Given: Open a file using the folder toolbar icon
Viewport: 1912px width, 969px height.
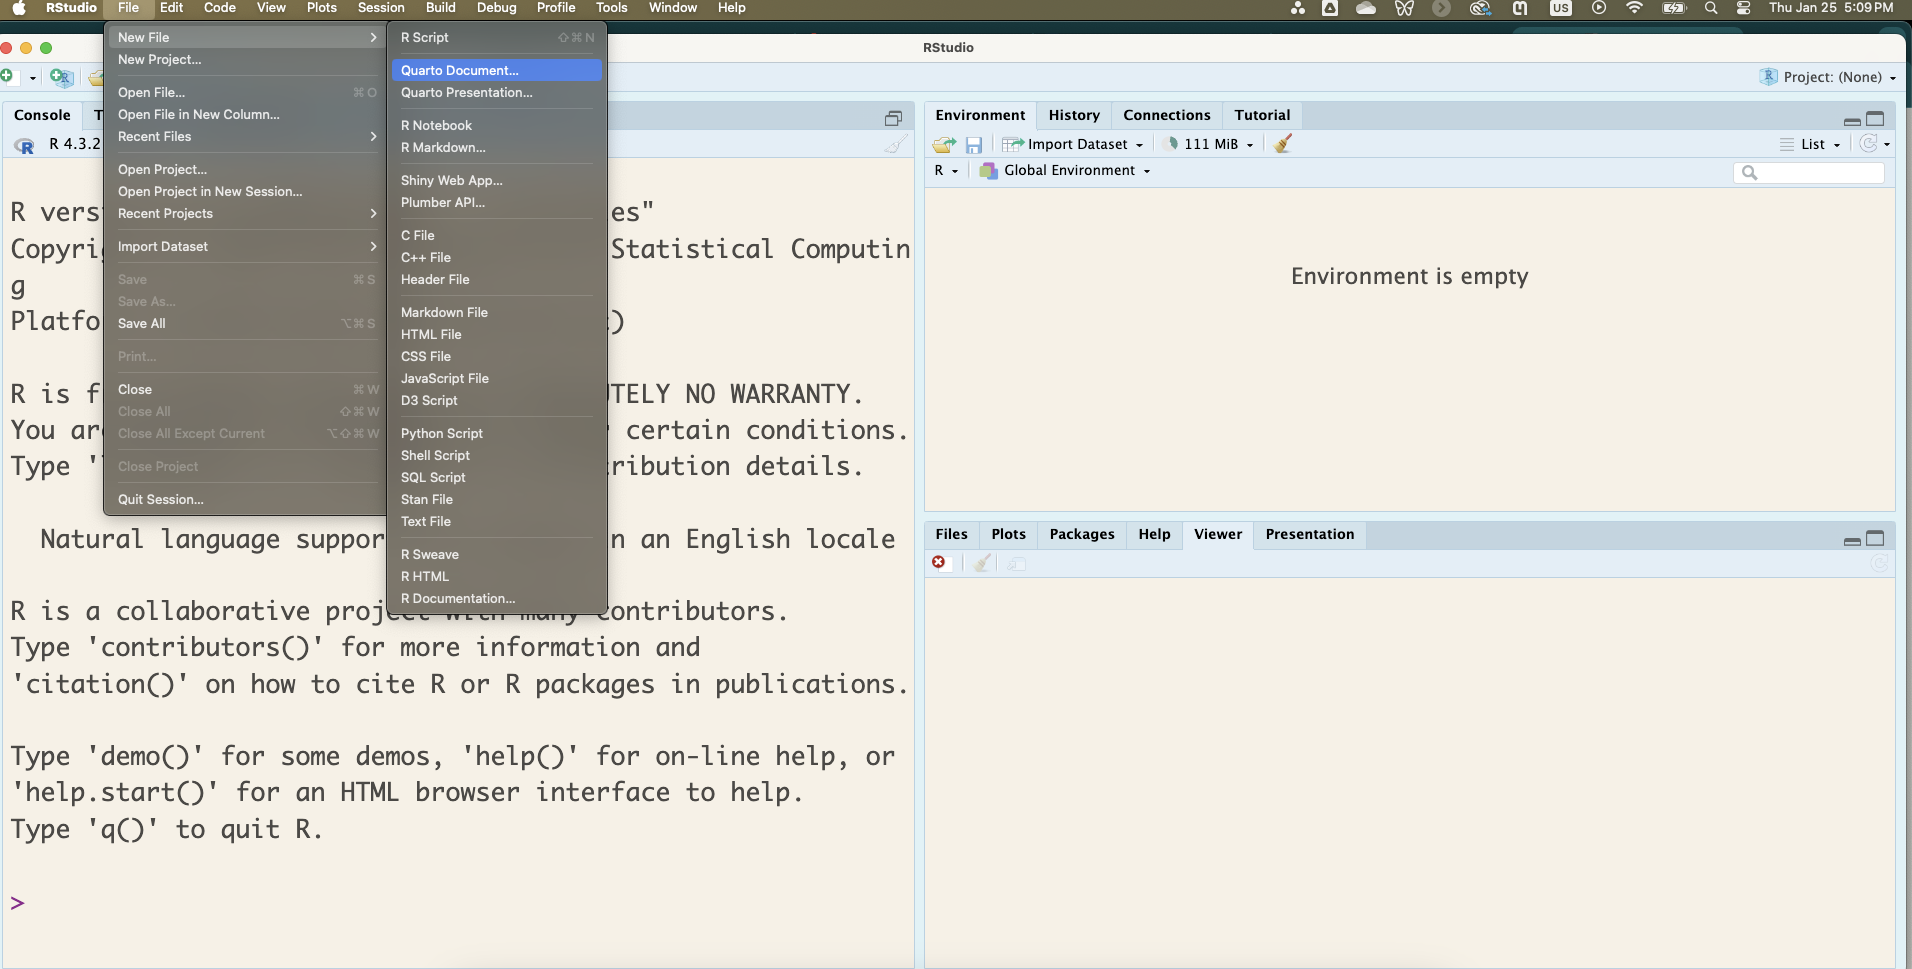Looking at the screenshot, I should point(95,78).
